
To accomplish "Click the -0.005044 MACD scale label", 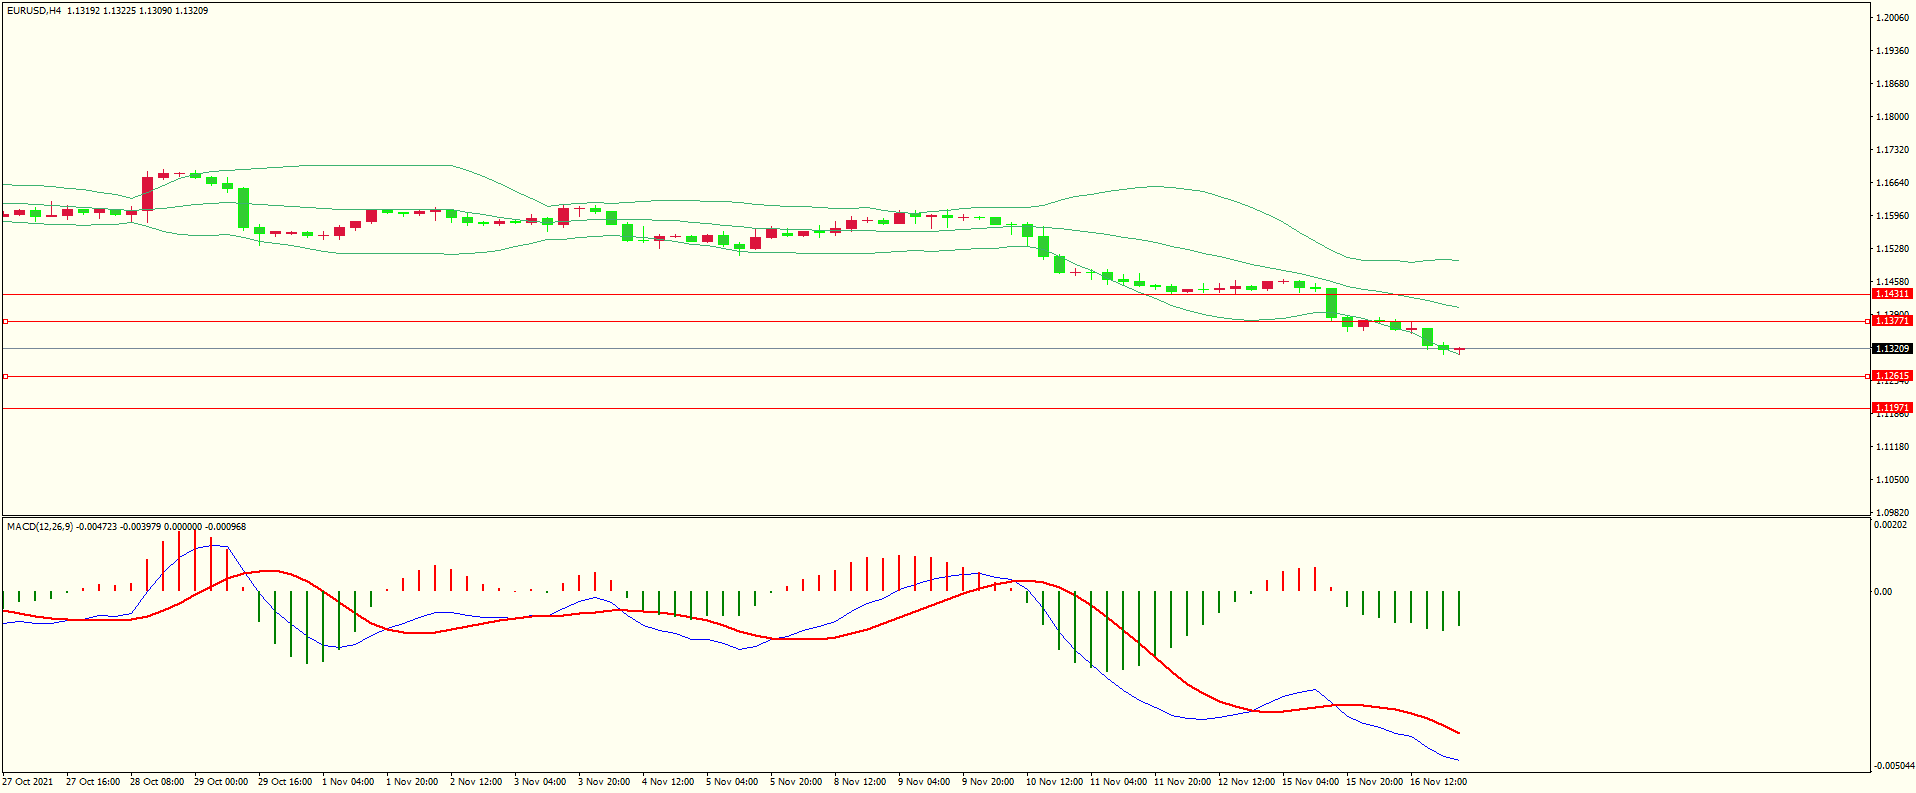I will coord(1894,766).
